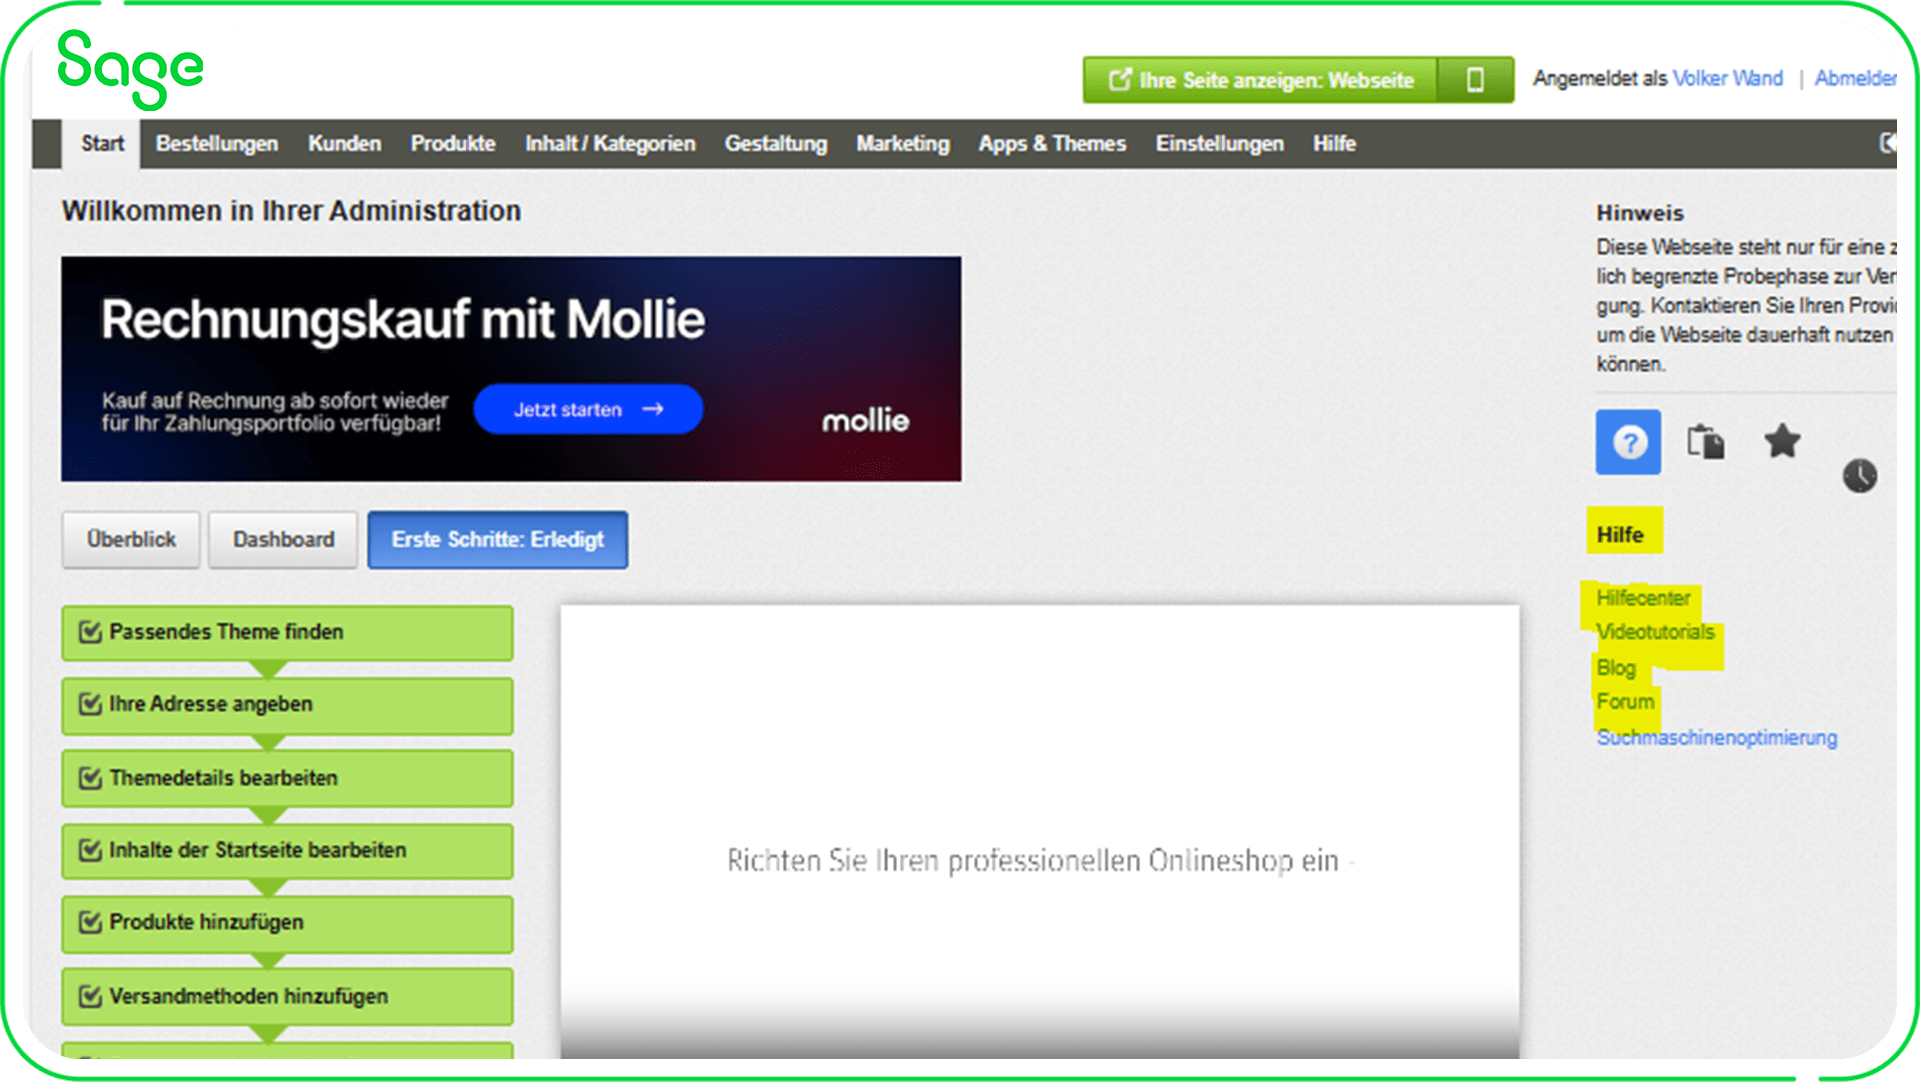Click mollie logo in banner
The width and height of the screenshot is (1920, 1082).
coord(865,421)
